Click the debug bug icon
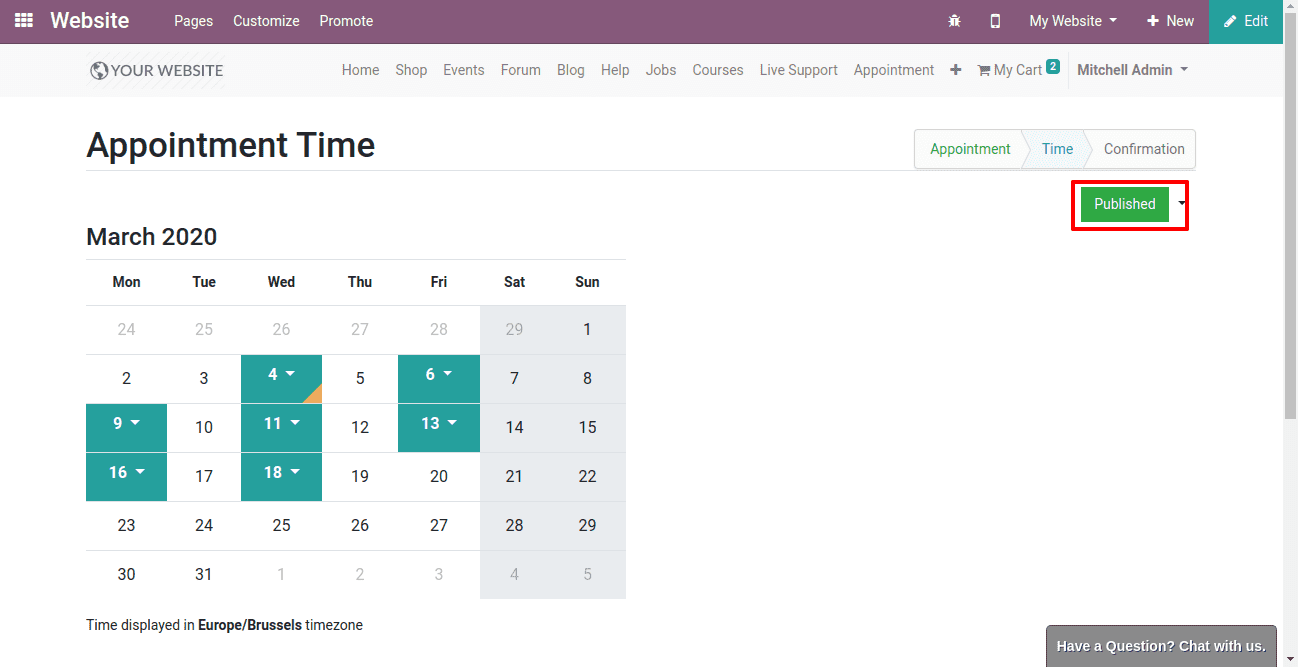1298x667 pixels. [x=954, y=21]
